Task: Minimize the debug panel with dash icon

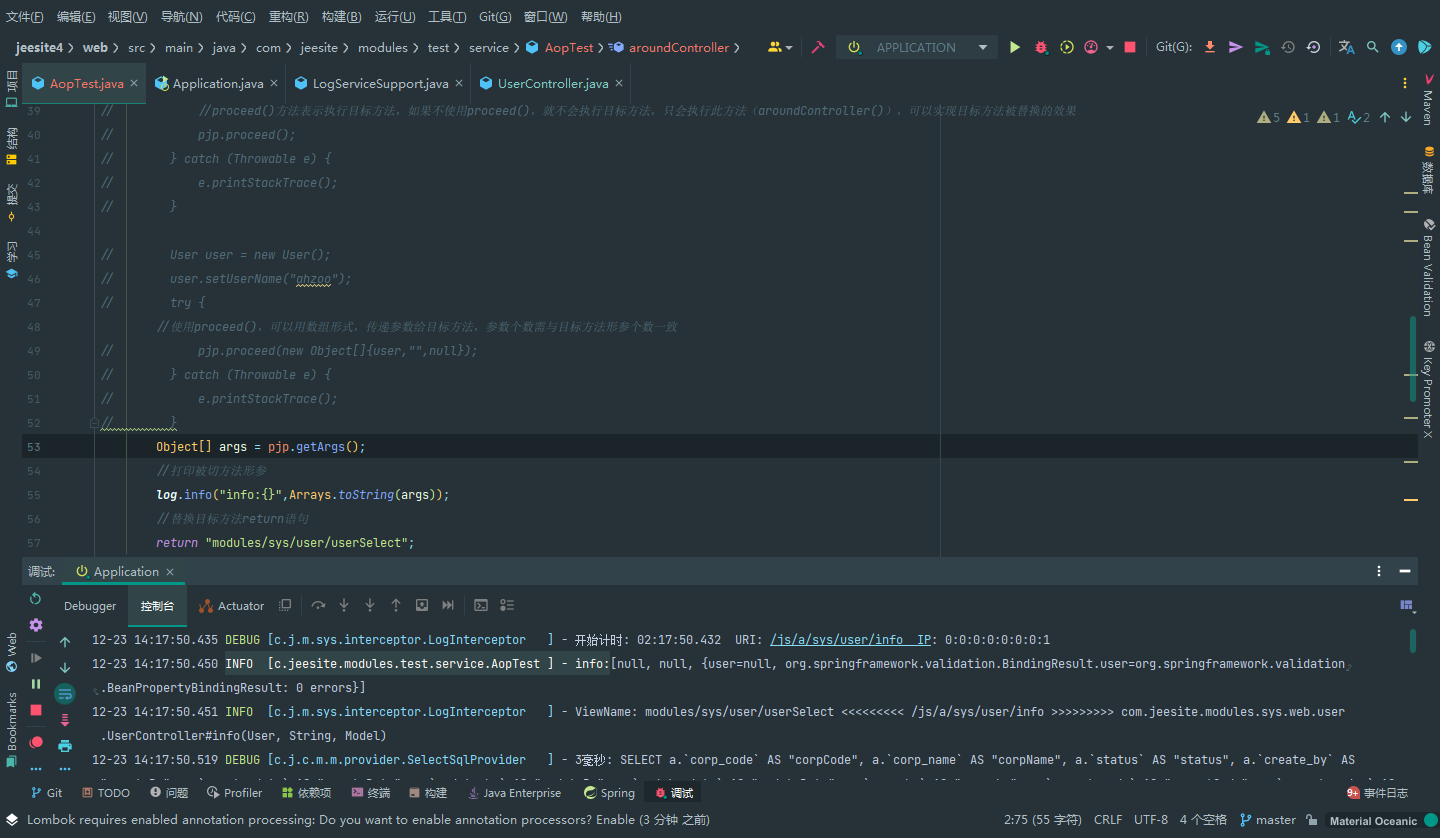Action: coord(1406,571)
